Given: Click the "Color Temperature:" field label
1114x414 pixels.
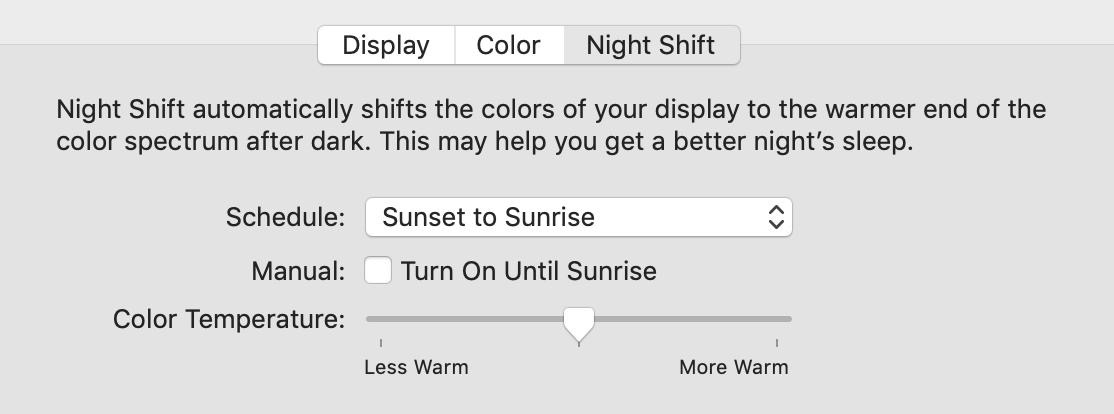Looking at the screenshot, I should [x=229, y=320].
